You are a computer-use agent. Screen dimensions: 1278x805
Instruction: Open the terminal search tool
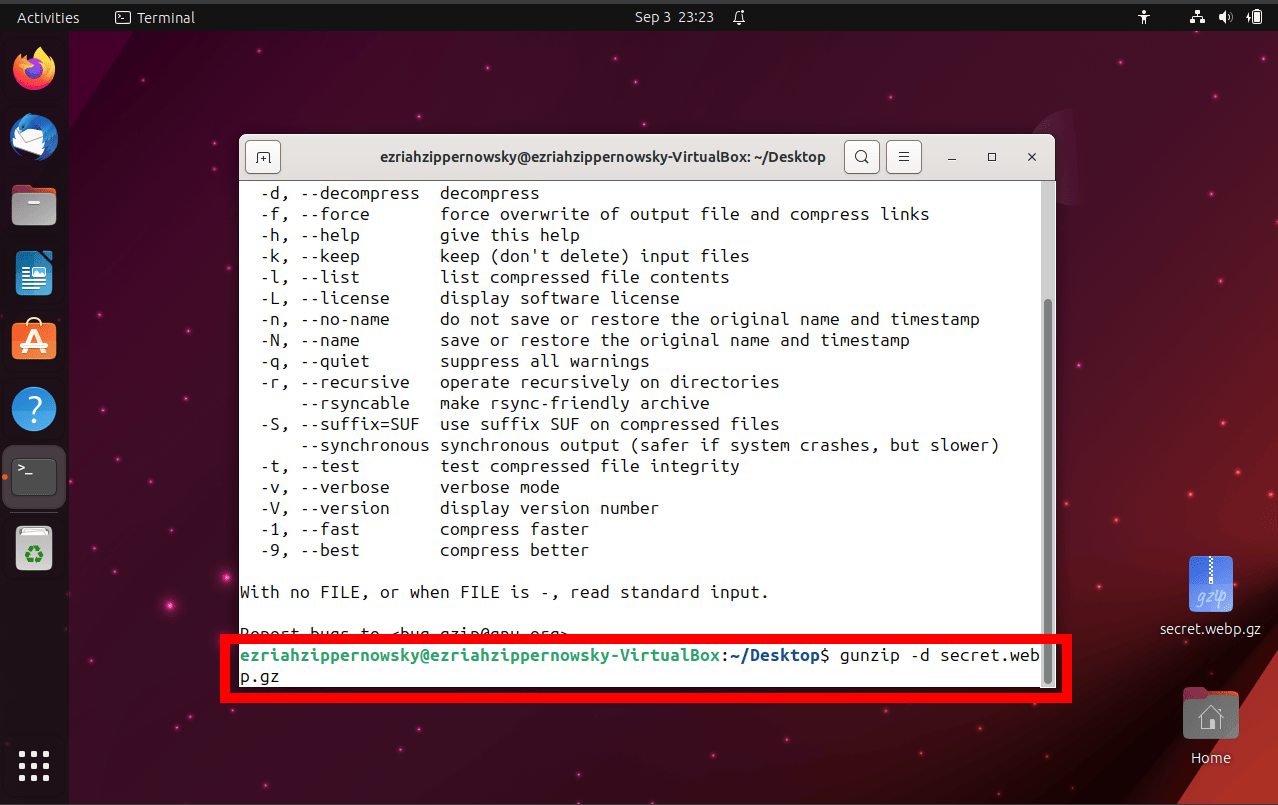click(861, 157)
